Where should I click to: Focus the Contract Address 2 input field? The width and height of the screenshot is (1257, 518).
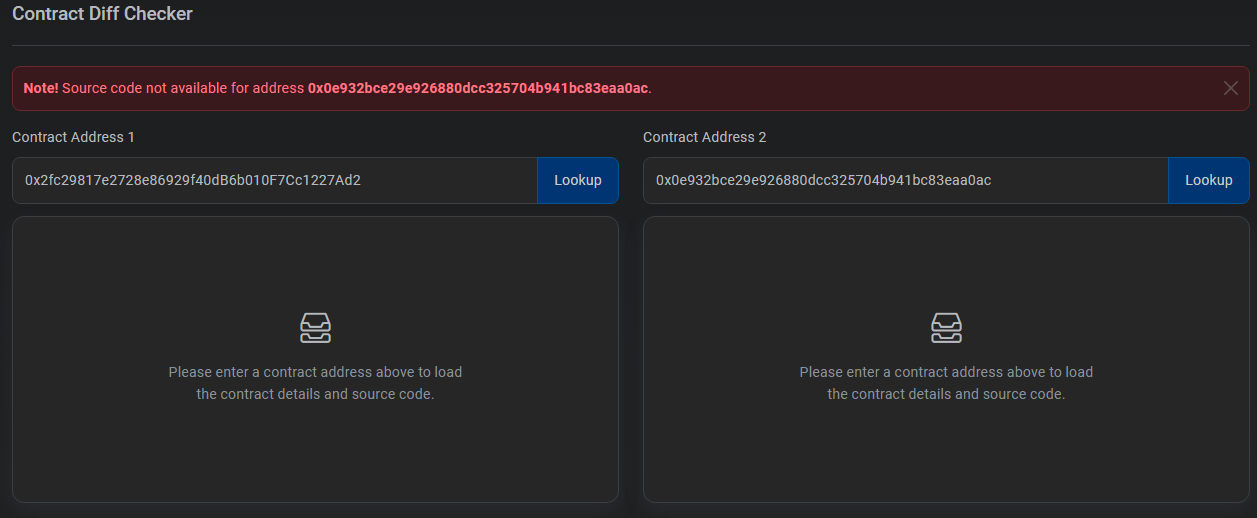[906, 180]
